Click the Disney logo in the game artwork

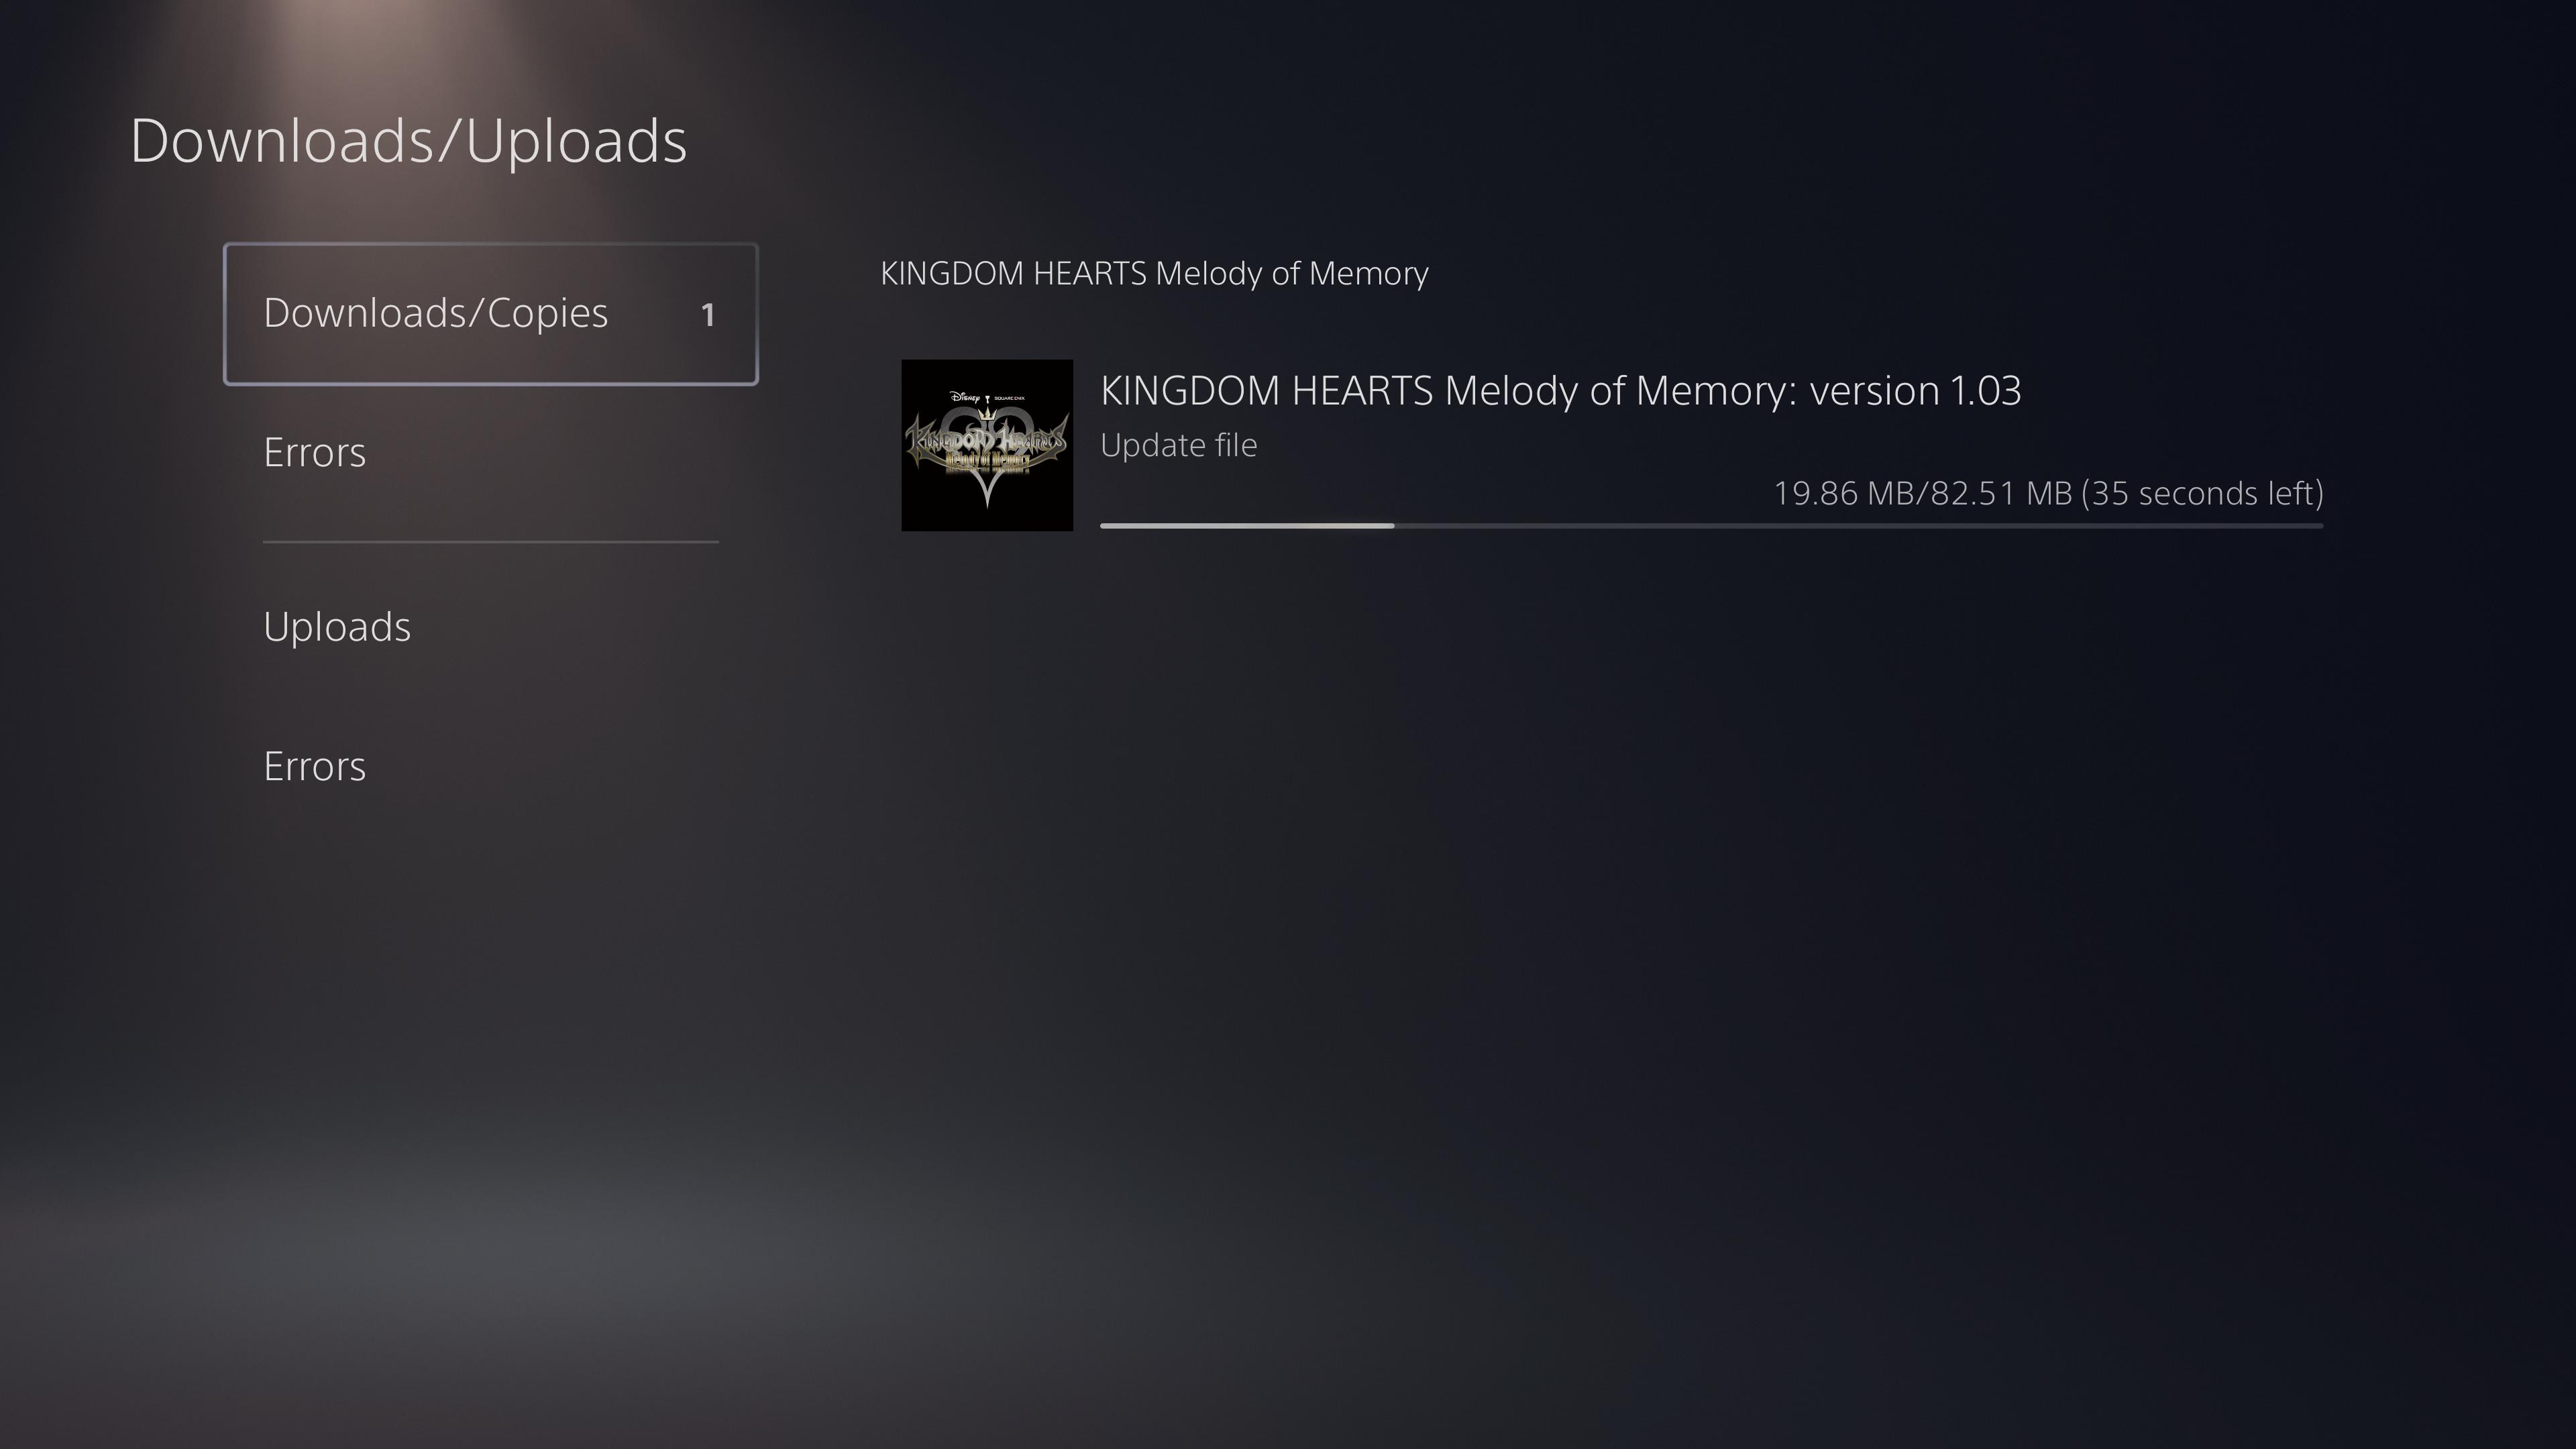click(x=965, y=397)
